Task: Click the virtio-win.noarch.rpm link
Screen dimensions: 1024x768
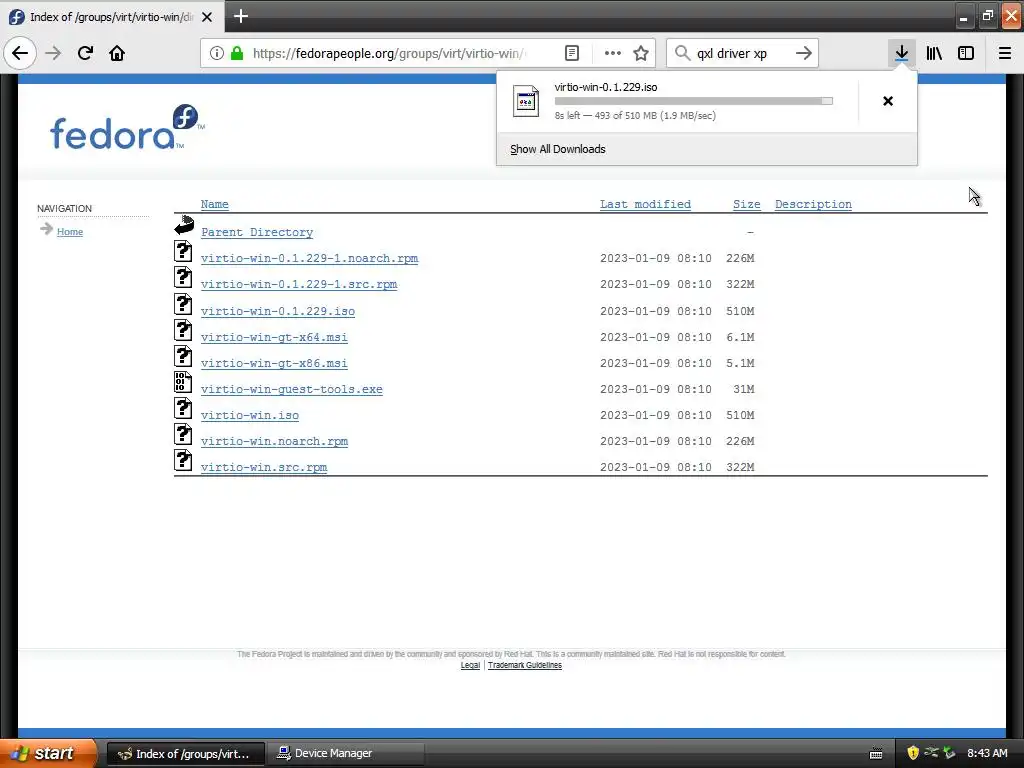Action: point(274,441)
